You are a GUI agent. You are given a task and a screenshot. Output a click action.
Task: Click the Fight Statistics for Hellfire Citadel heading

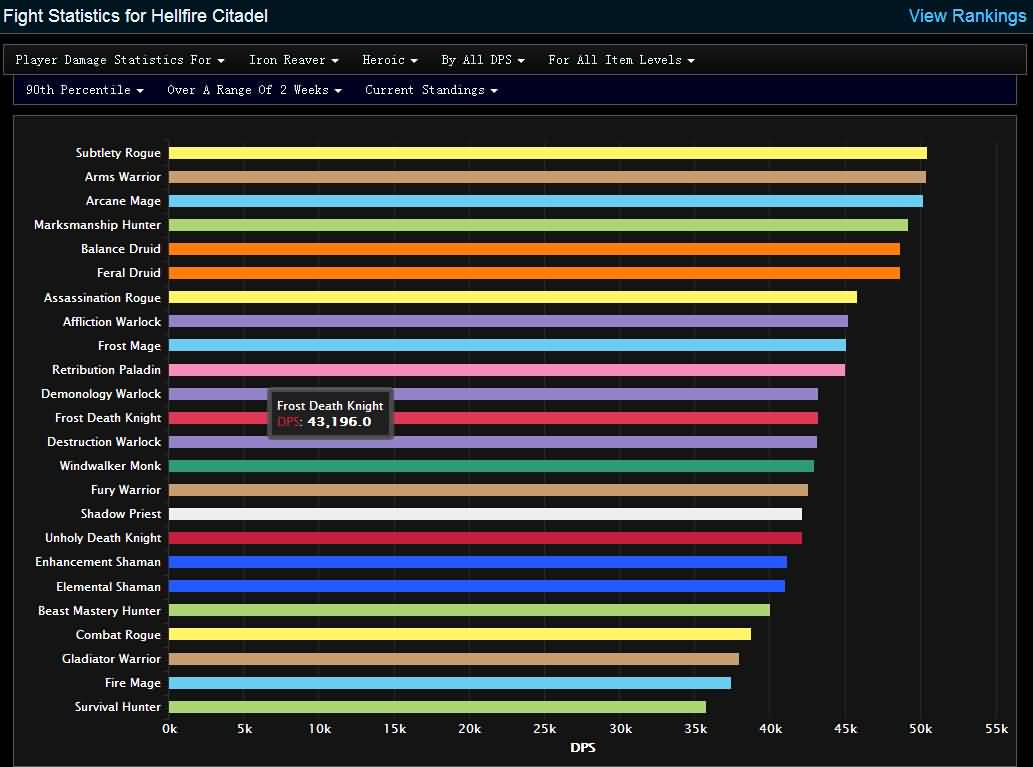click(136, 16)
